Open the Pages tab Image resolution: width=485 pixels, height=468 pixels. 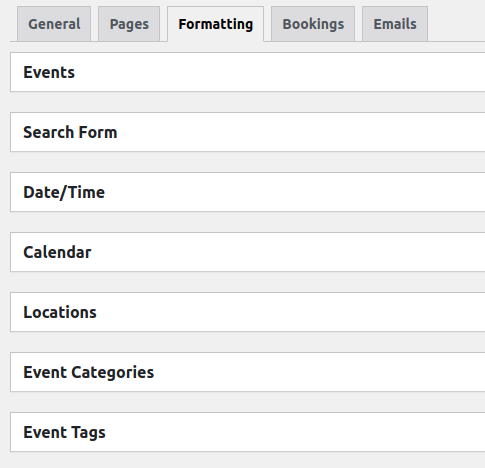pyautogui.click(x=129, y=24)
